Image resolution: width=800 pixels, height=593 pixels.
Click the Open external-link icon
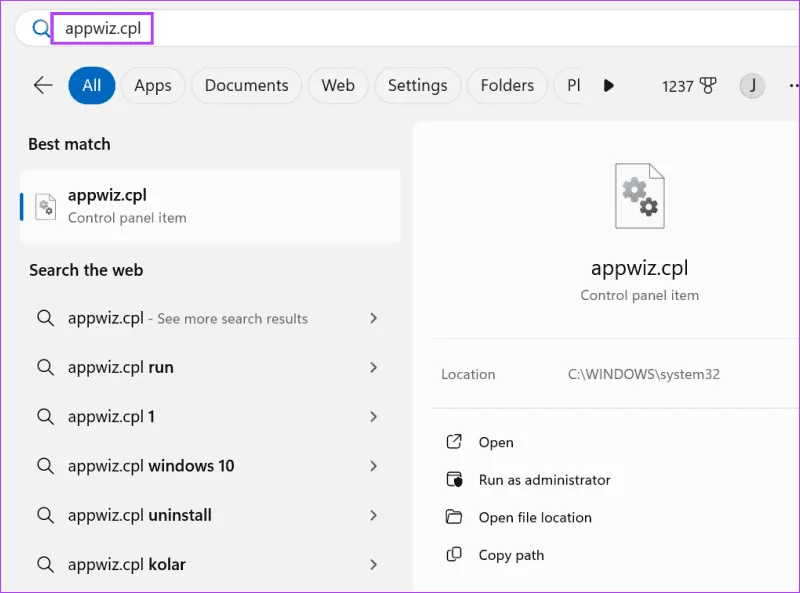click(454, 442)
